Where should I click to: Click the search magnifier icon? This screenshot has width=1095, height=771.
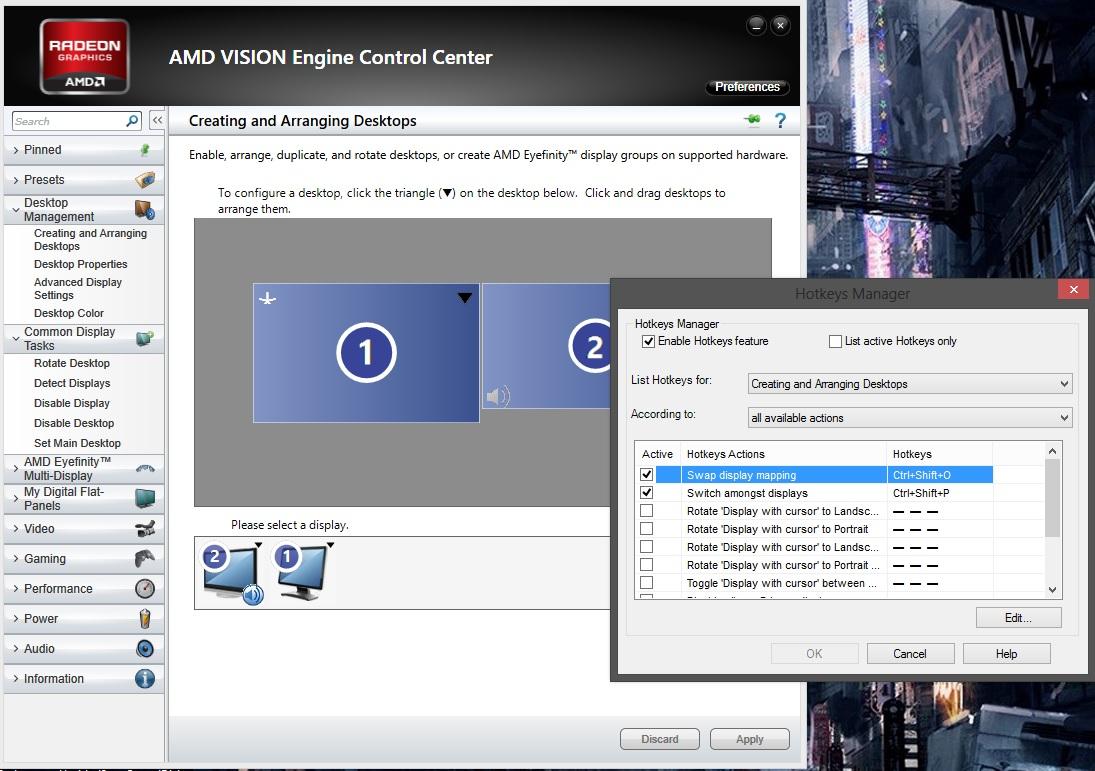(x=132, y=121)
